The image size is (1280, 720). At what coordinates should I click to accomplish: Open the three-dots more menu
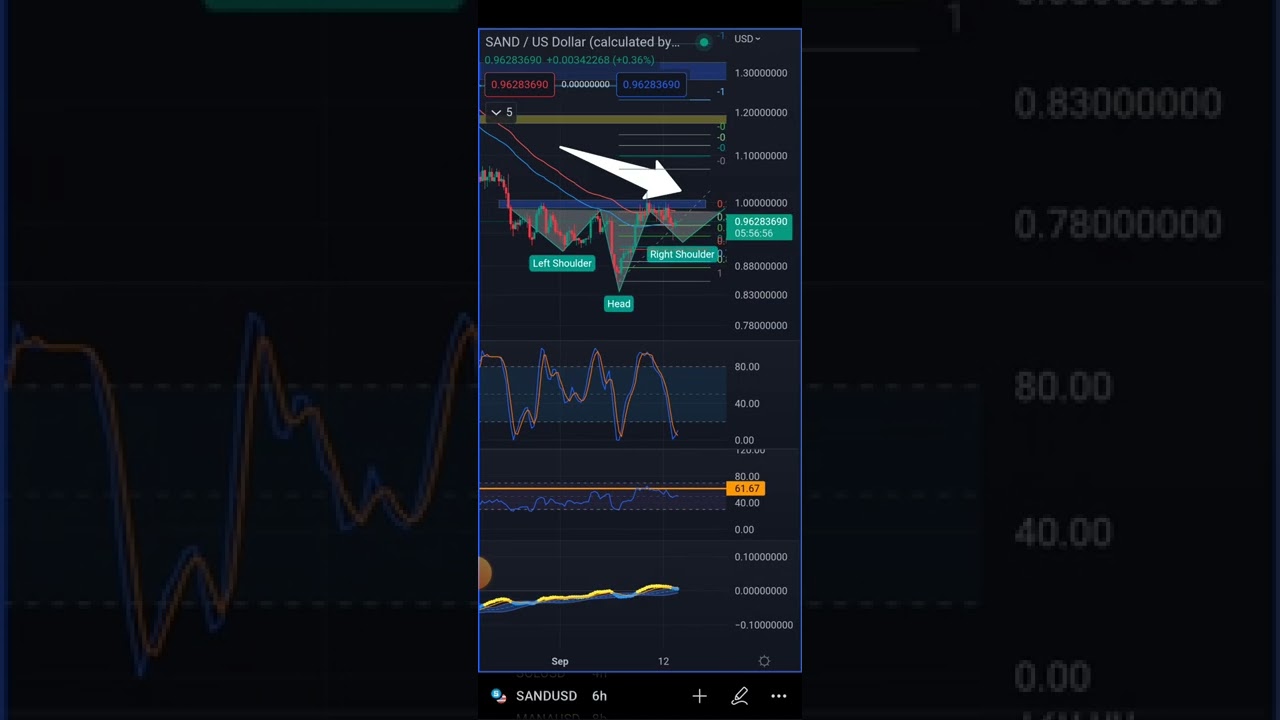point(779,696)
